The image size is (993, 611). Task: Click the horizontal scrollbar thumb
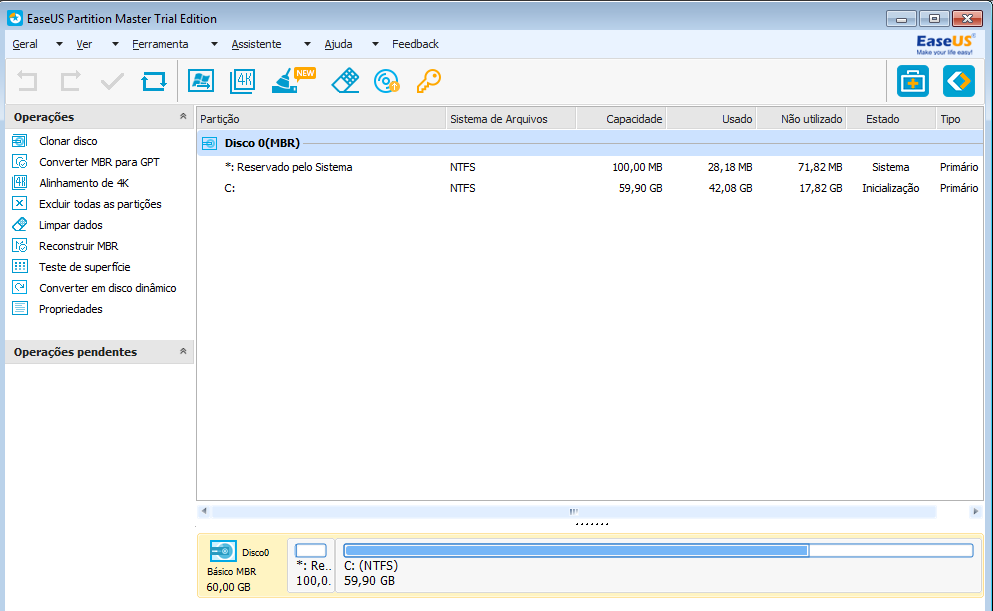point(574,511)
